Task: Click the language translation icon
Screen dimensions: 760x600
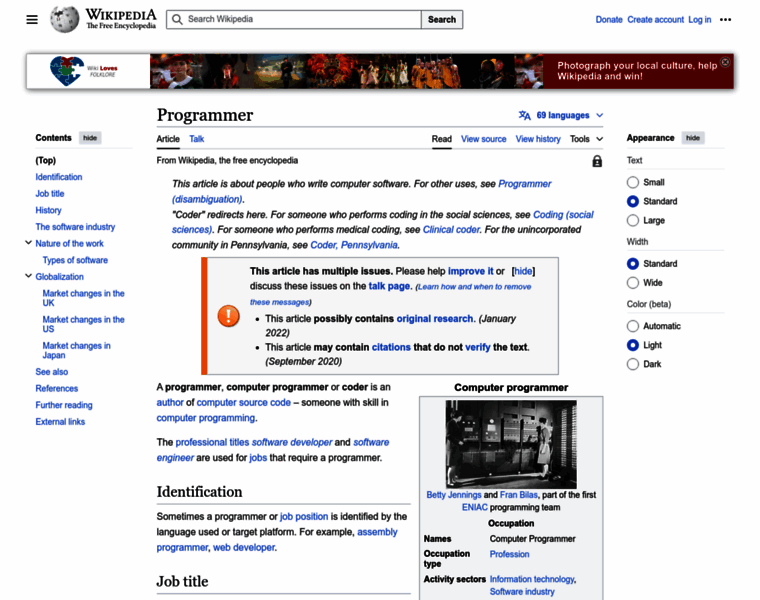Action: [524, 115]
